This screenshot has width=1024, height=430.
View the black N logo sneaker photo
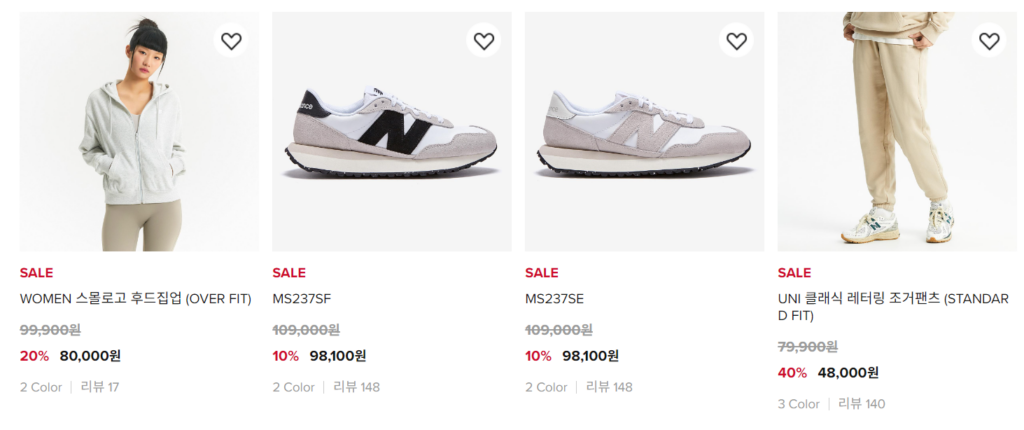391,132
